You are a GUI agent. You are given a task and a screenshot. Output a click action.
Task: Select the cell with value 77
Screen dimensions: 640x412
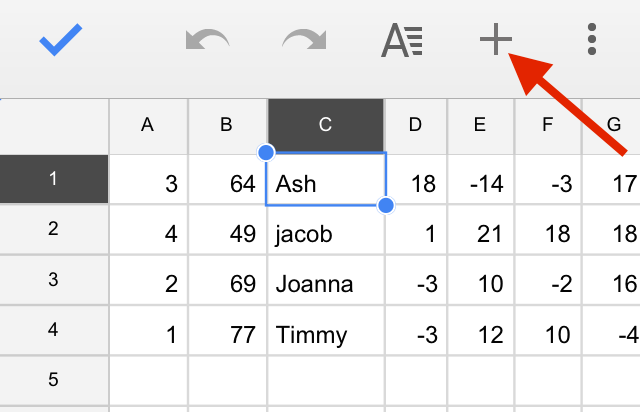(228, 330)
